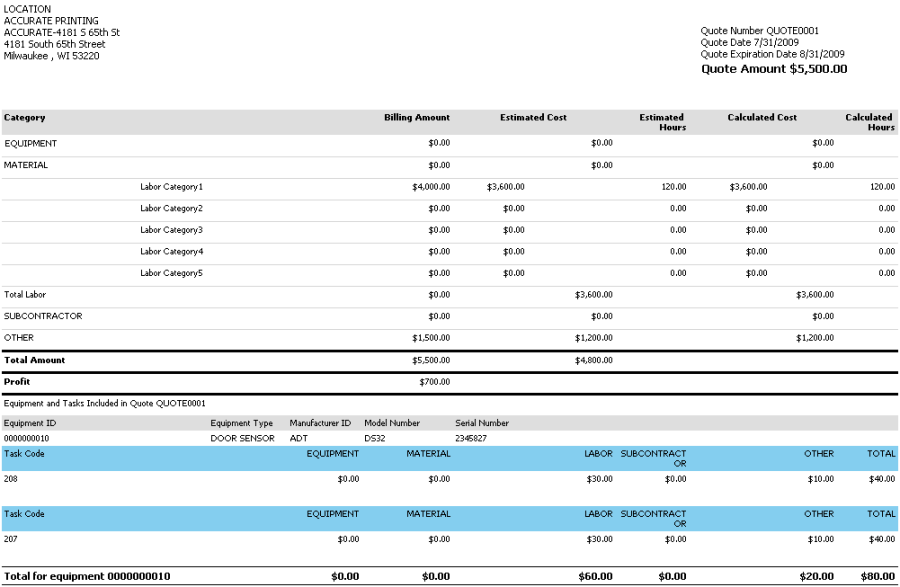Click the Quote Expiration Date line
This screenshot has height=587, width=900.
pyautogui.click(x=772, y=54)
